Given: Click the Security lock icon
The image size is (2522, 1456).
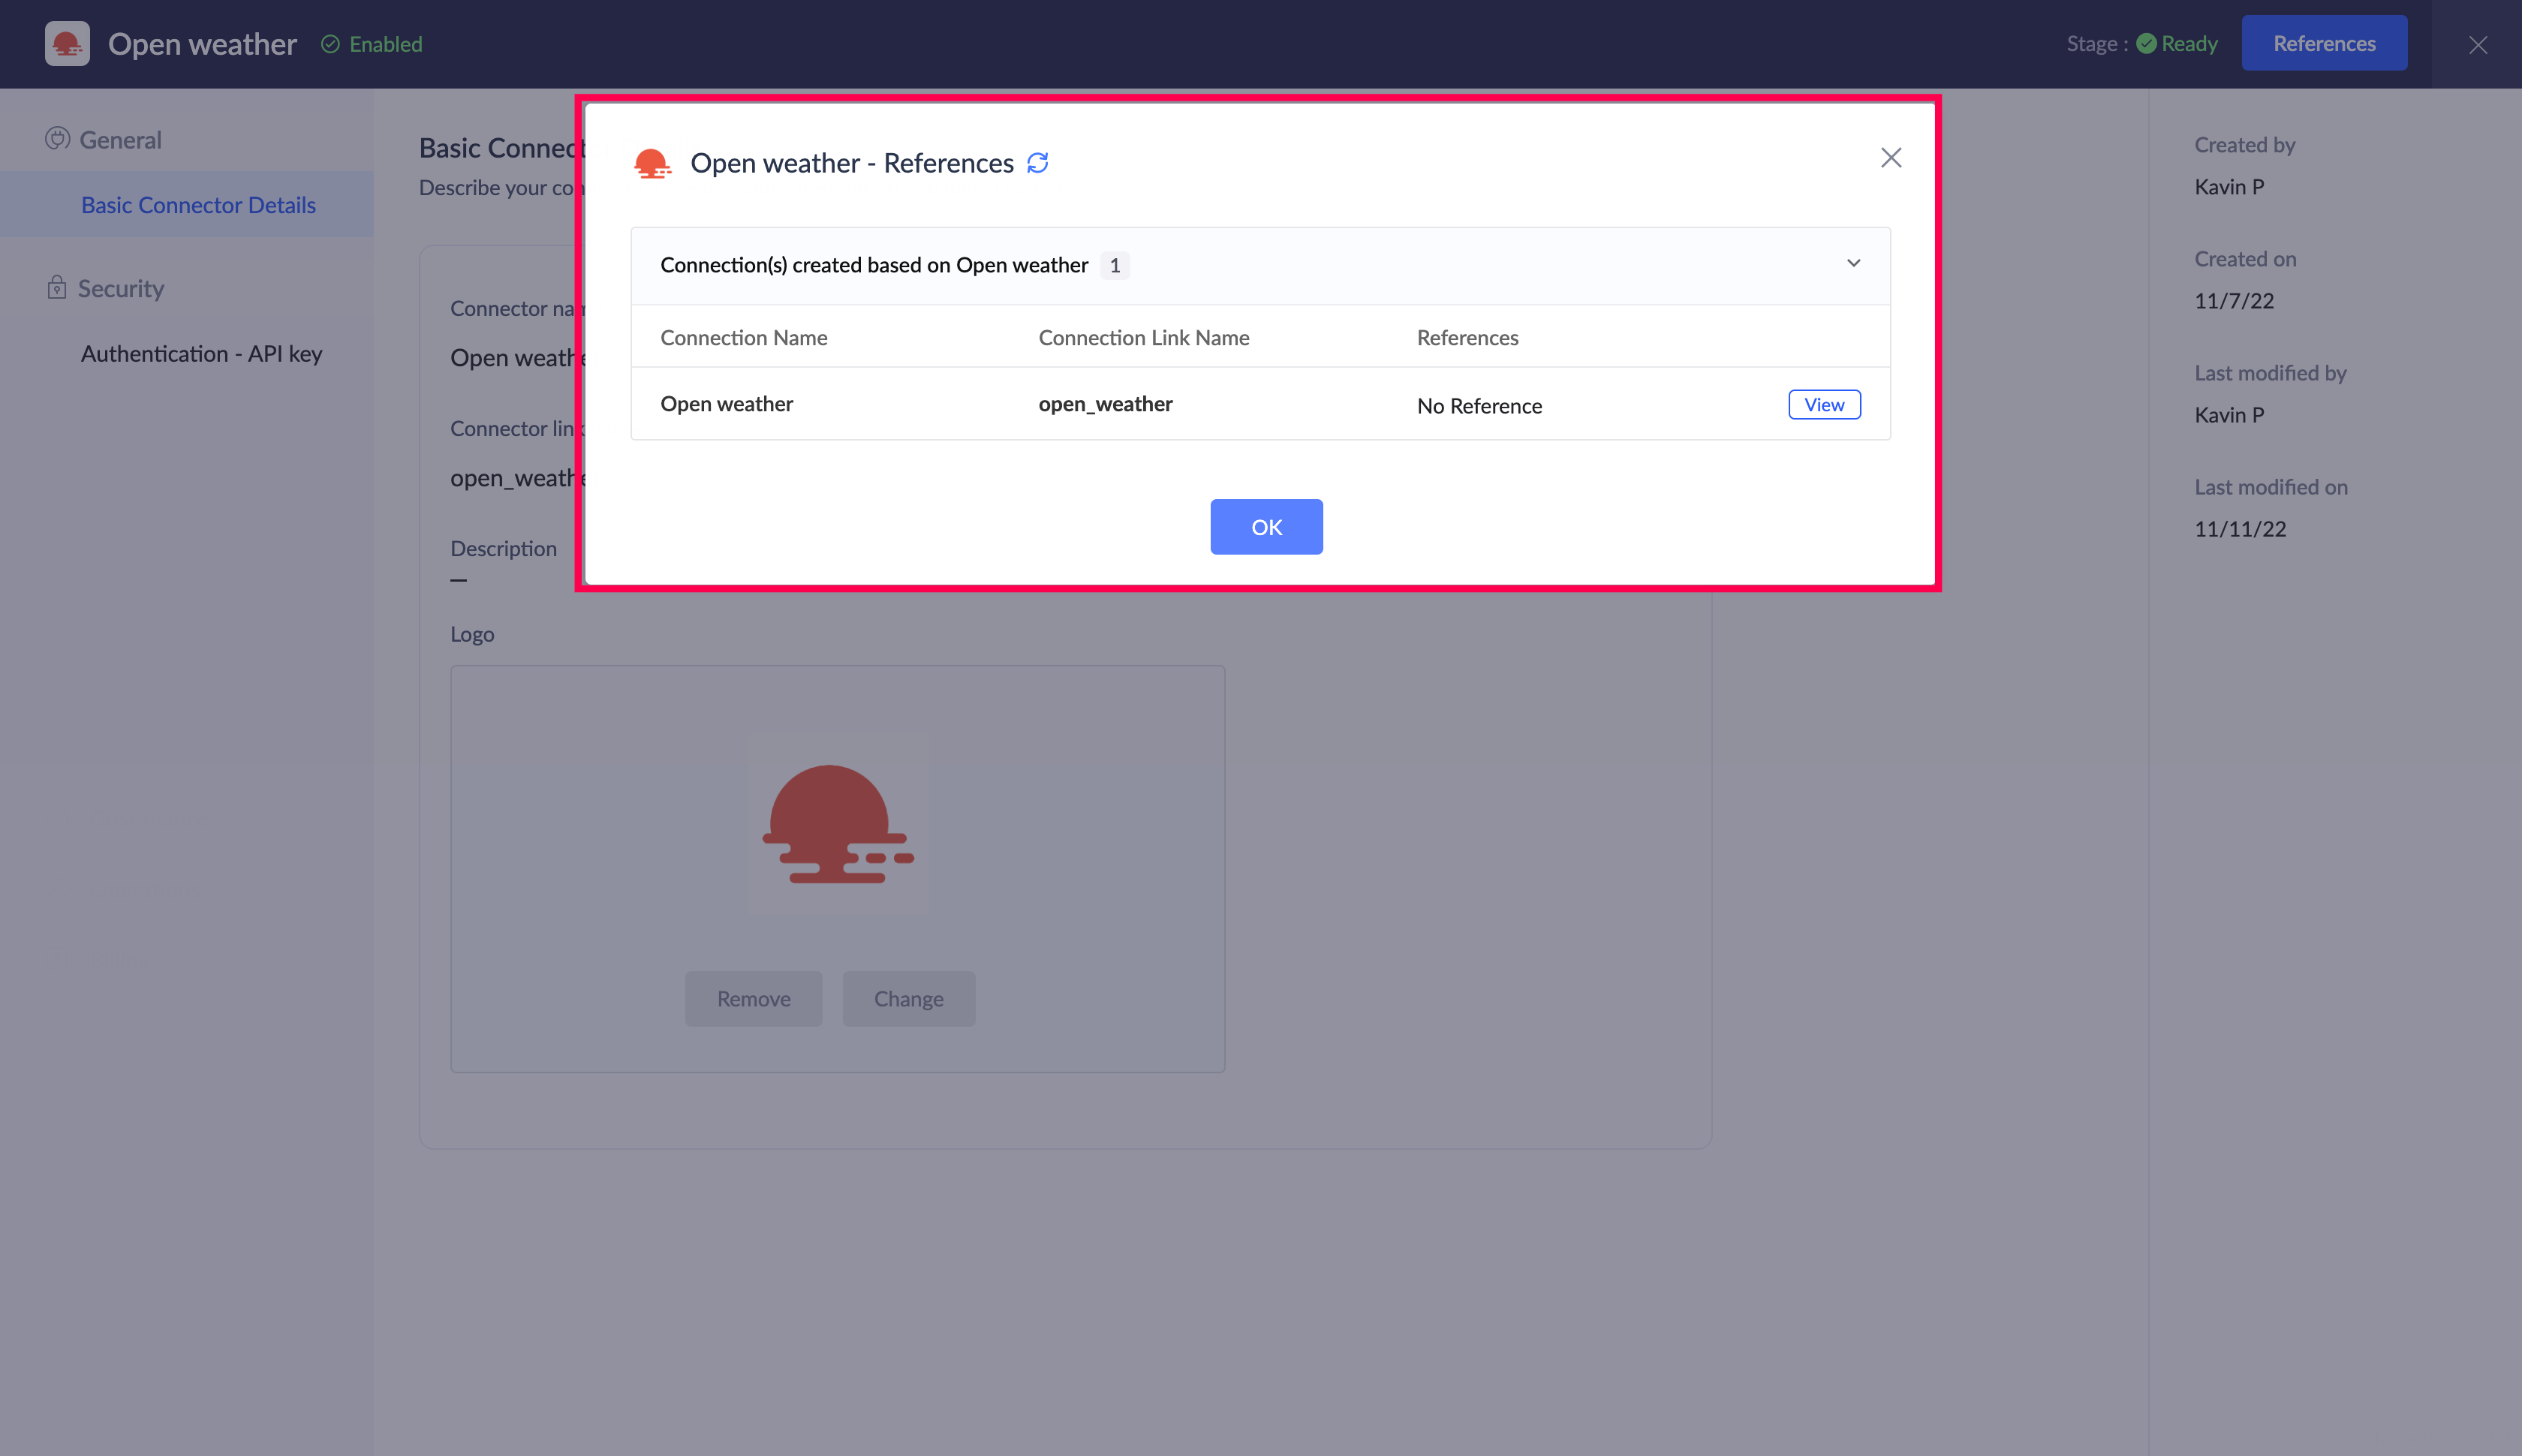Looking at the screenshot, I should (56, 288).
